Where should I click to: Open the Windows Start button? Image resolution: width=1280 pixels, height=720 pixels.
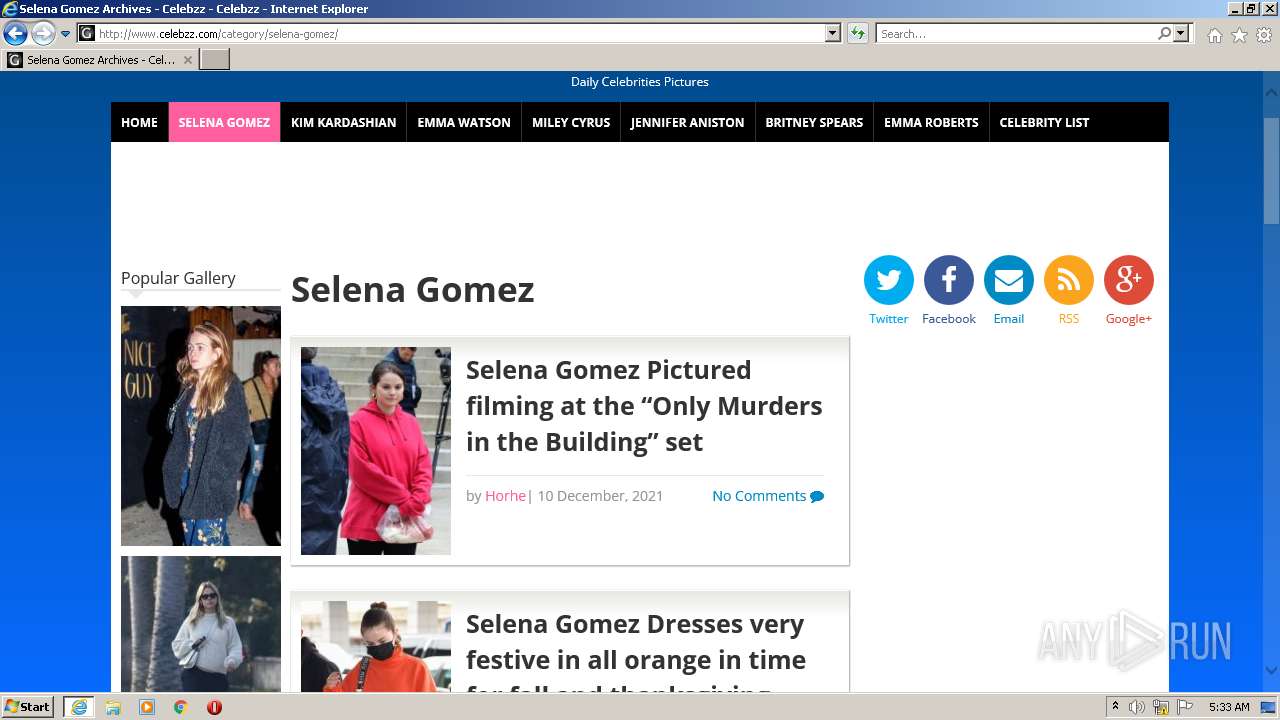pos(28,707)
